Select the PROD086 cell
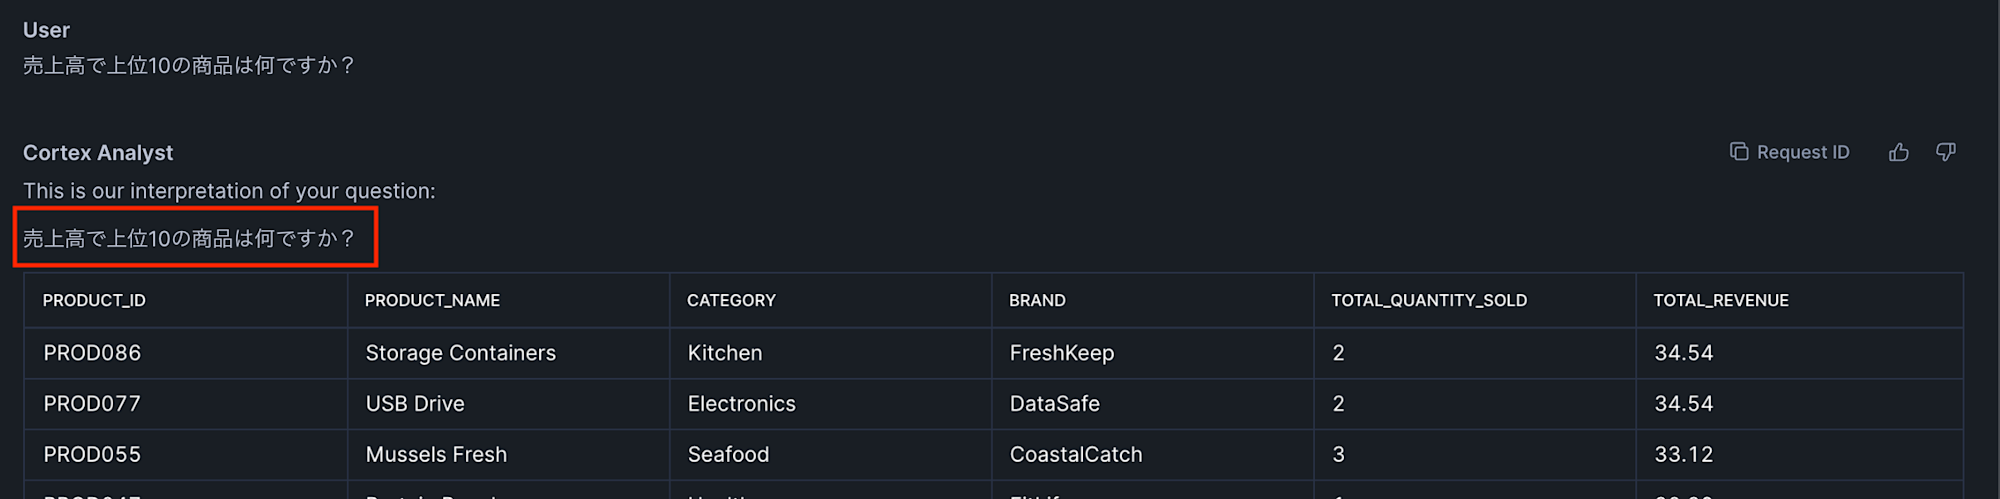The image size is (2000, 499). pyautogui.click(x=186, y=353)
